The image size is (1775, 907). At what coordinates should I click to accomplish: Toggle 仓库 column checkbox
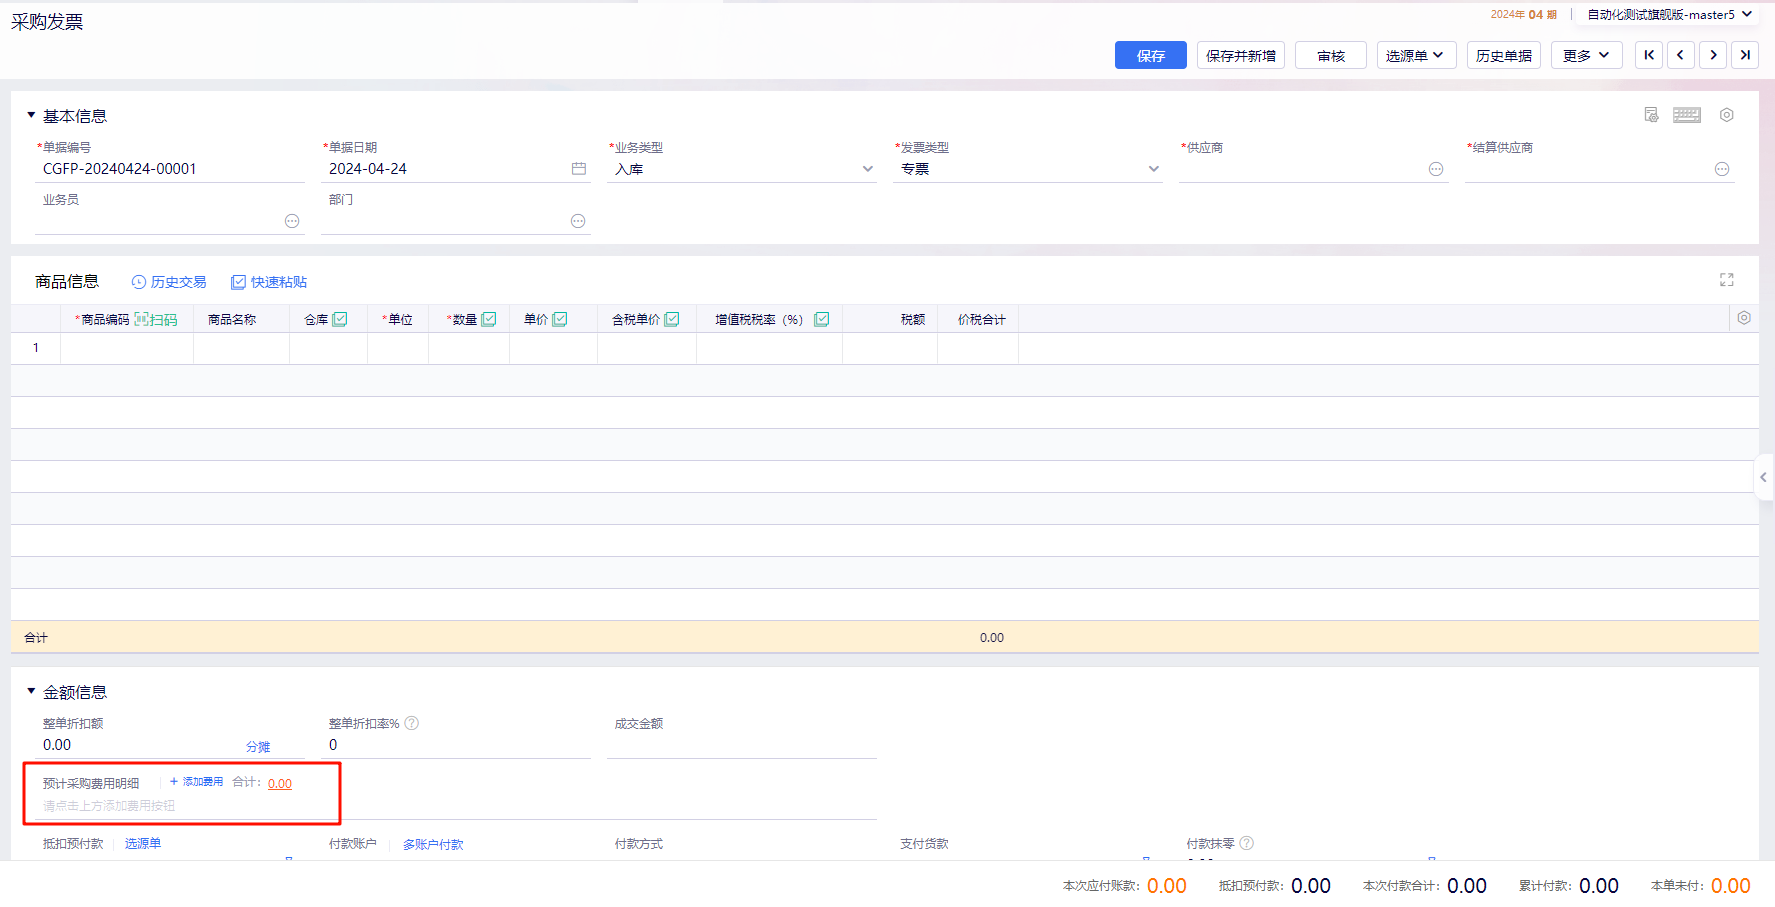tap(340, 319)
